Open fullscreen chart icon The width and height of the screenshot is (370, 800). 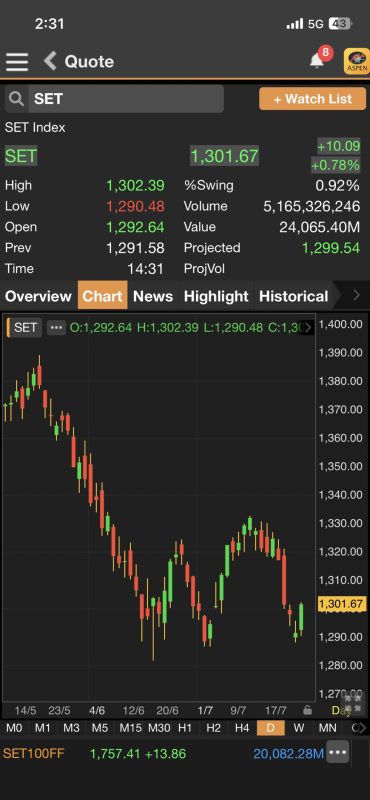pos(352,705)
